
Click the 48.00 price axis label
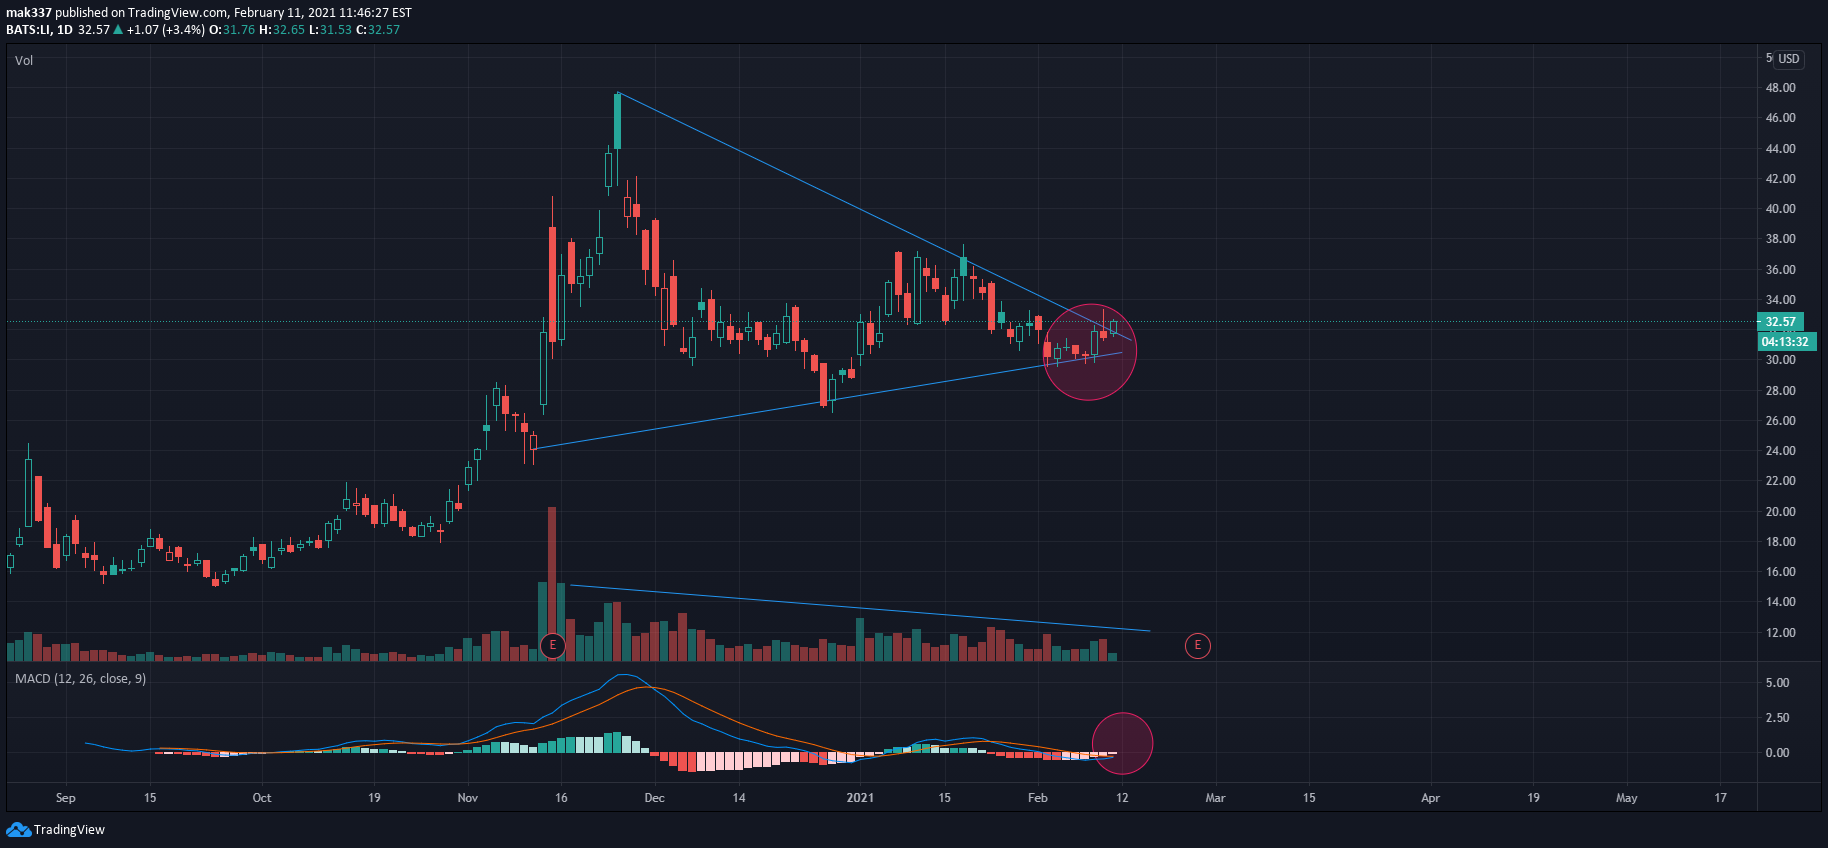coord(1780,88)
